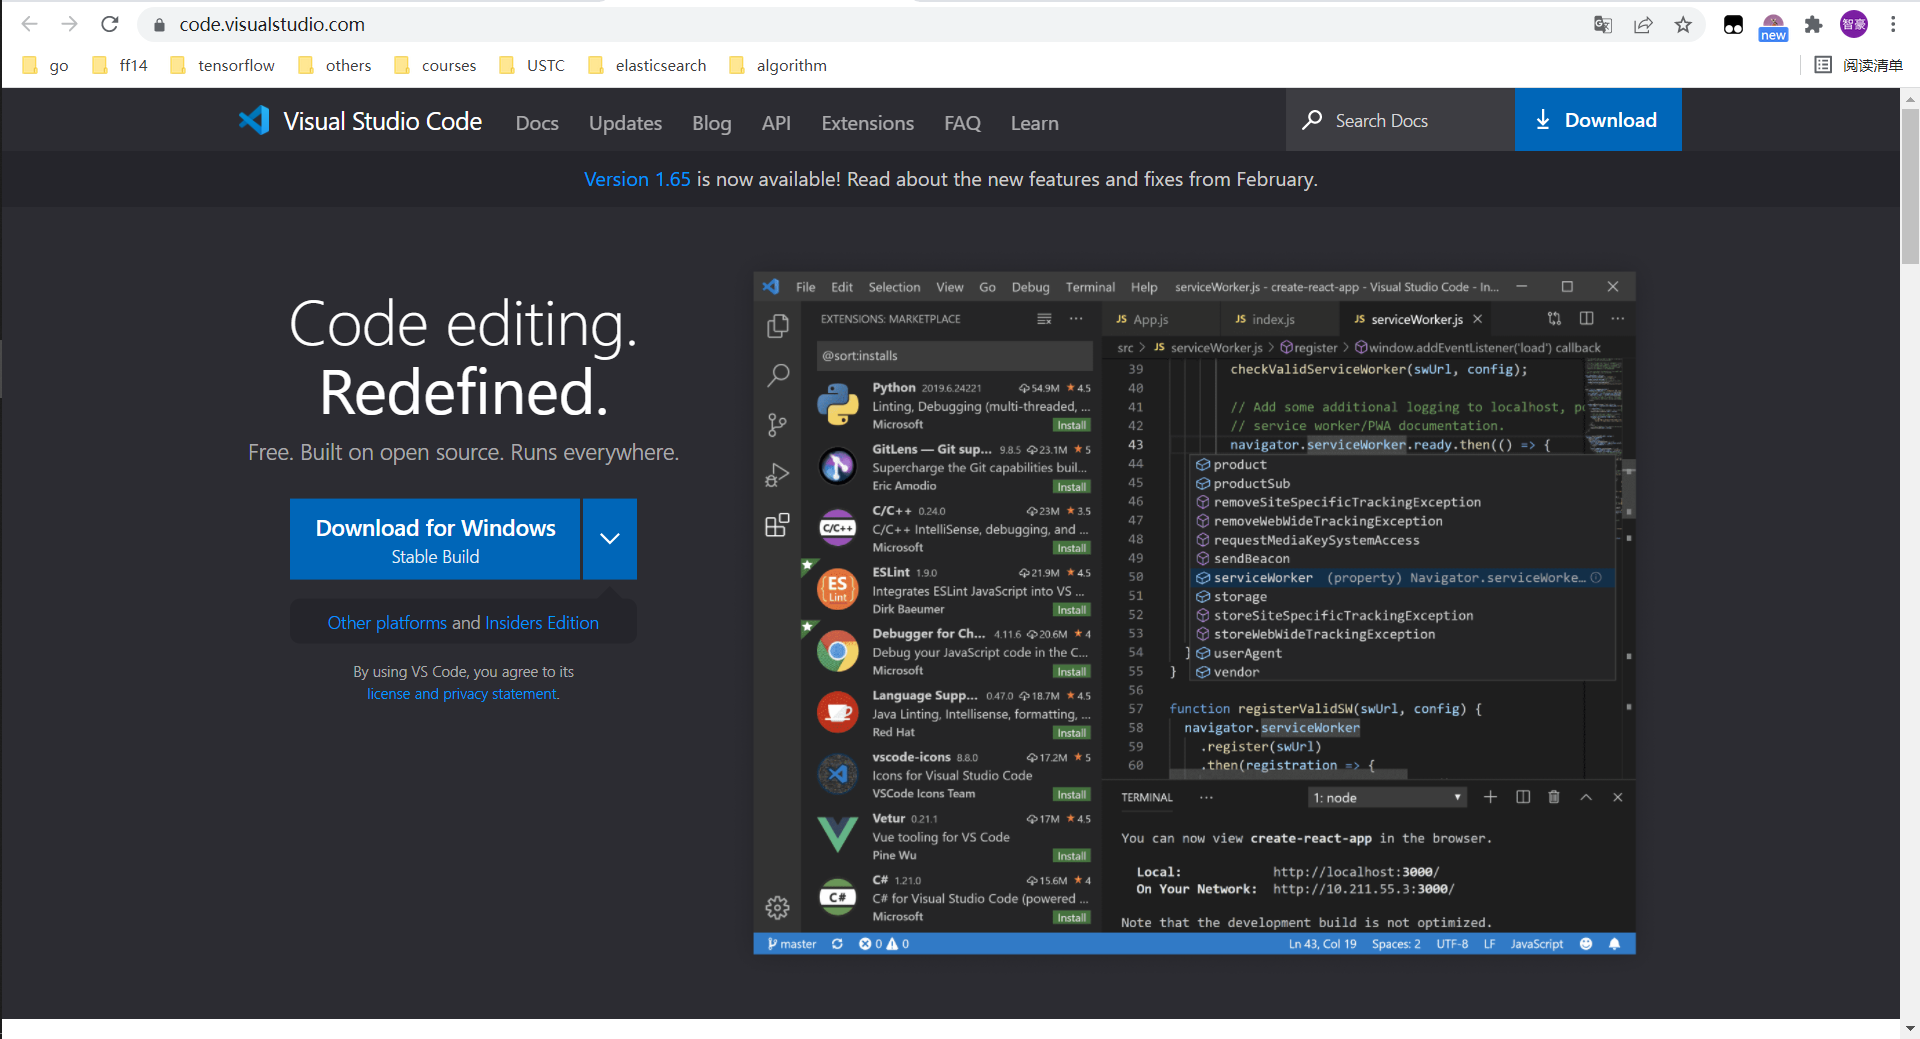The height and width of the screenshot is (1039, 1920).
Task: Click the Search icon in VS Code activity bar
Action: 777,376
